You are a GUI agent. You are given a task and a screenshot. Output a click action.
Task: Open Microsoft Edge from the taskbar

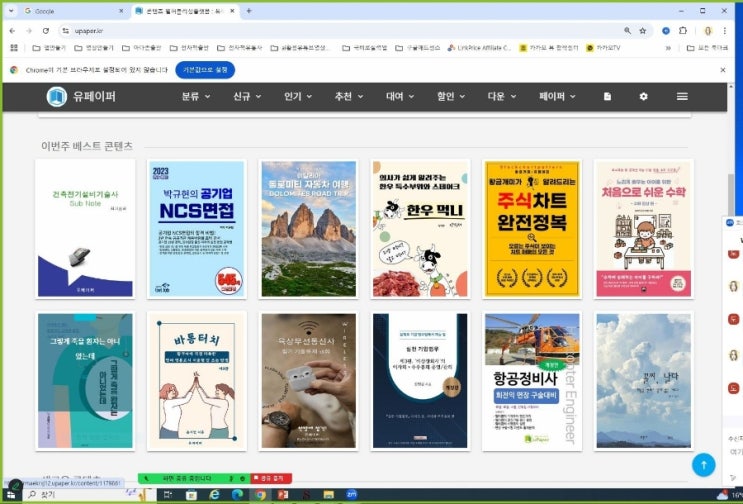tap(237, 495)
